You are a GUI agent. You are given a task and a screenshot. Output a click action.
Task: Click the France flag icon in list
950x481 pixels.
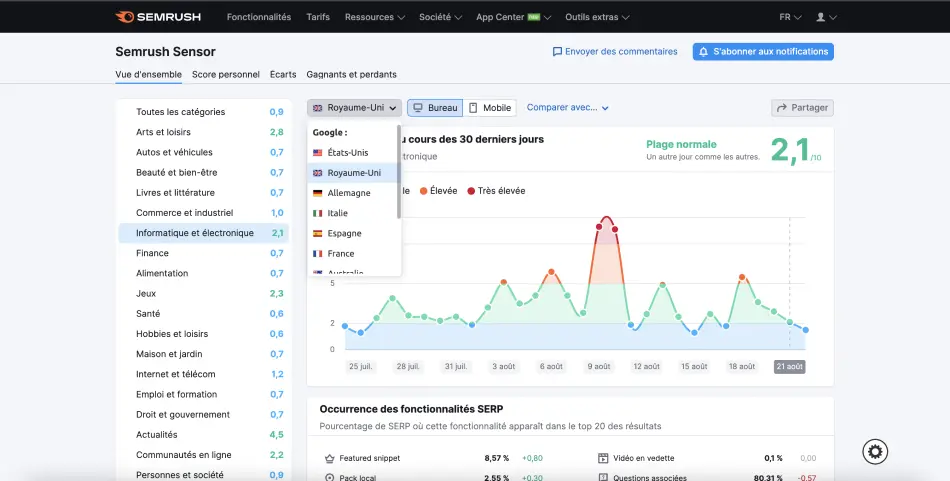317,254
